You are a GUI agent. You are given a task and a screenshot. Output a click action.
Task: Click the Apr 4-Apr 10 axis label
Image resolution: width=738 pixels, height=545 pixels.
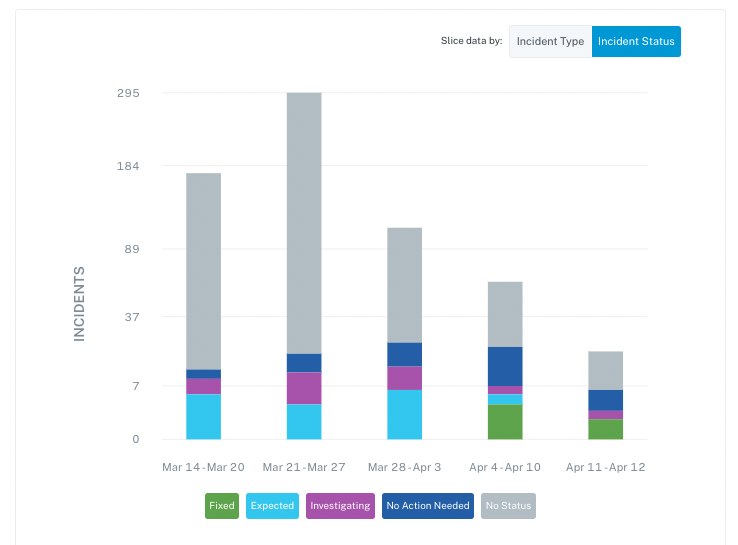pyautogui.click(x=505, y=467)
